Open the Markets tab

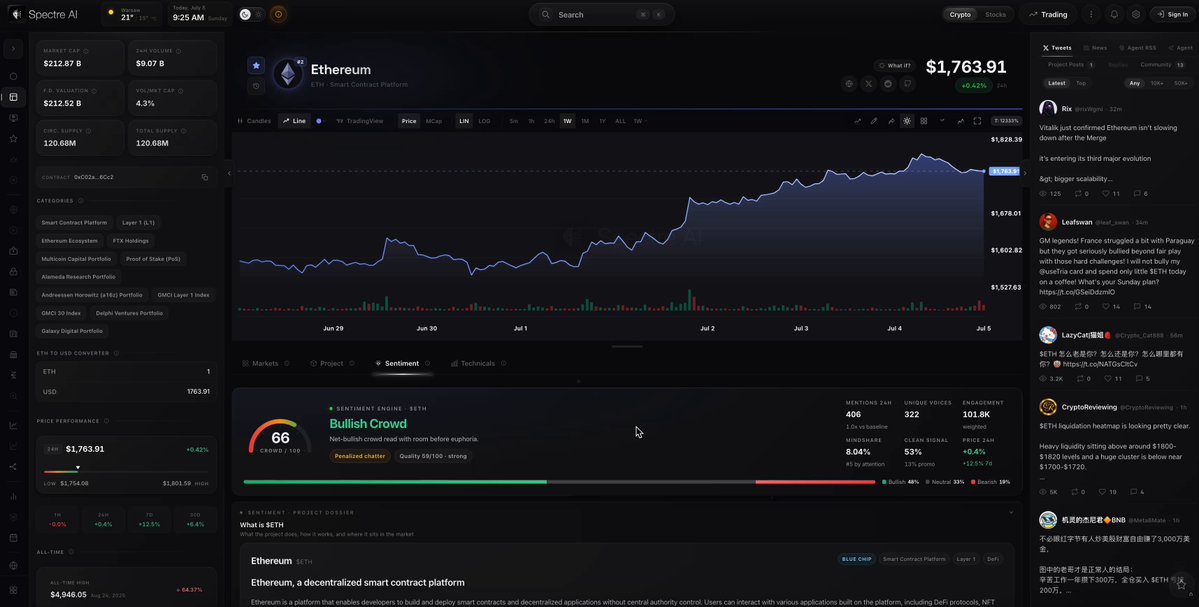265,363
